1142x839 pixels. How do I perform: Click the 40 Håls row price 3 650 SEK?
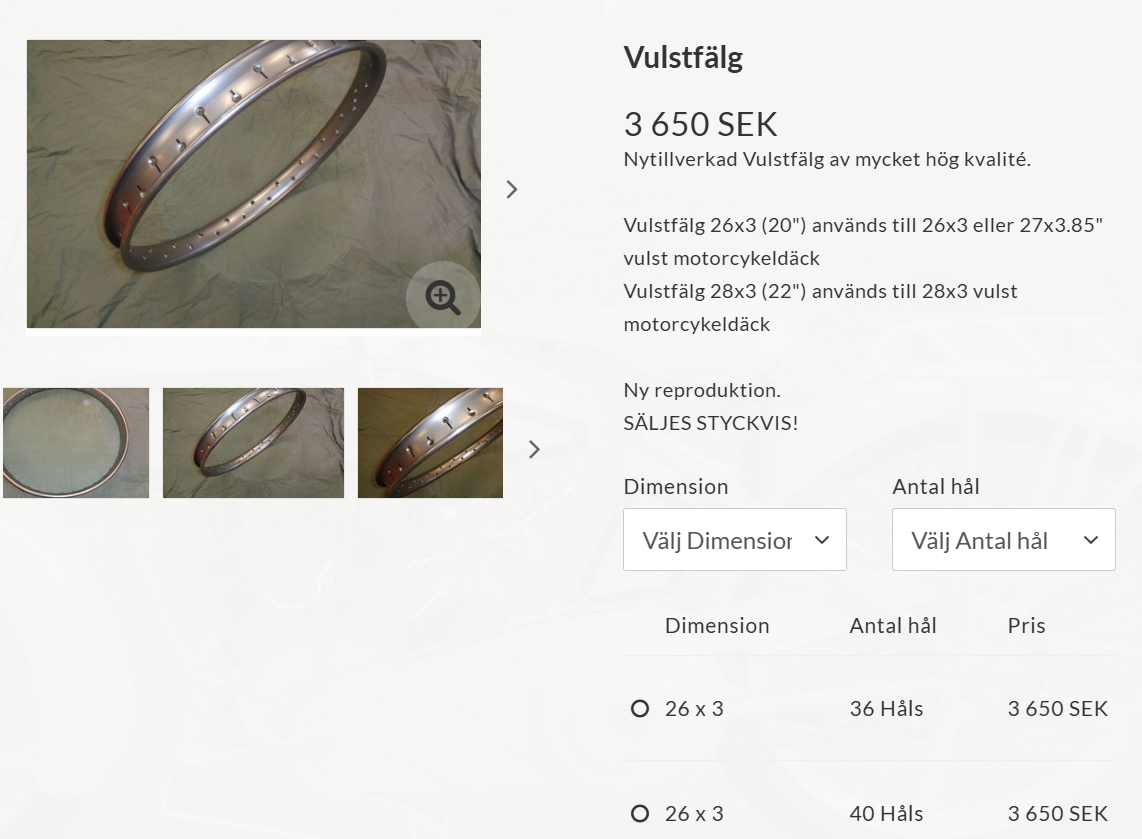(1058, 814)
